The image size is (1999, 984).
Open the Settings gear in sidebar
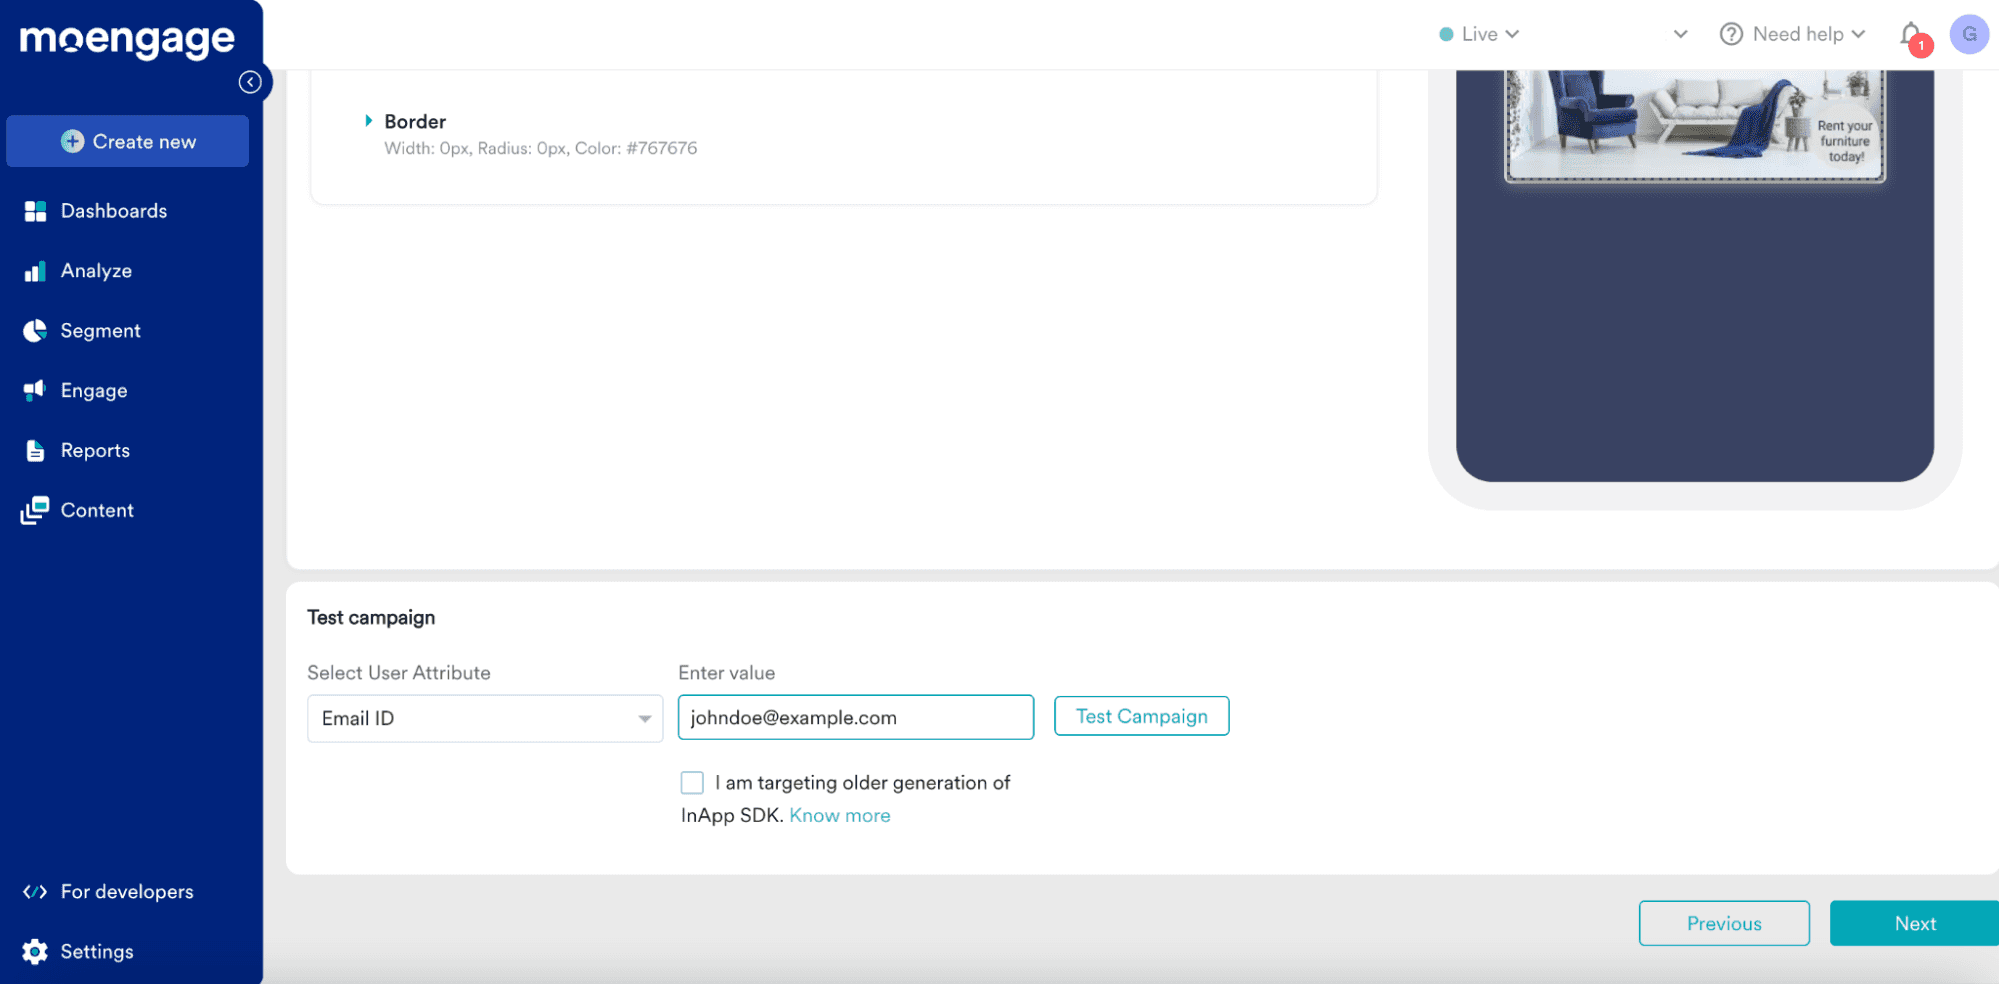(x=35, y=951)
